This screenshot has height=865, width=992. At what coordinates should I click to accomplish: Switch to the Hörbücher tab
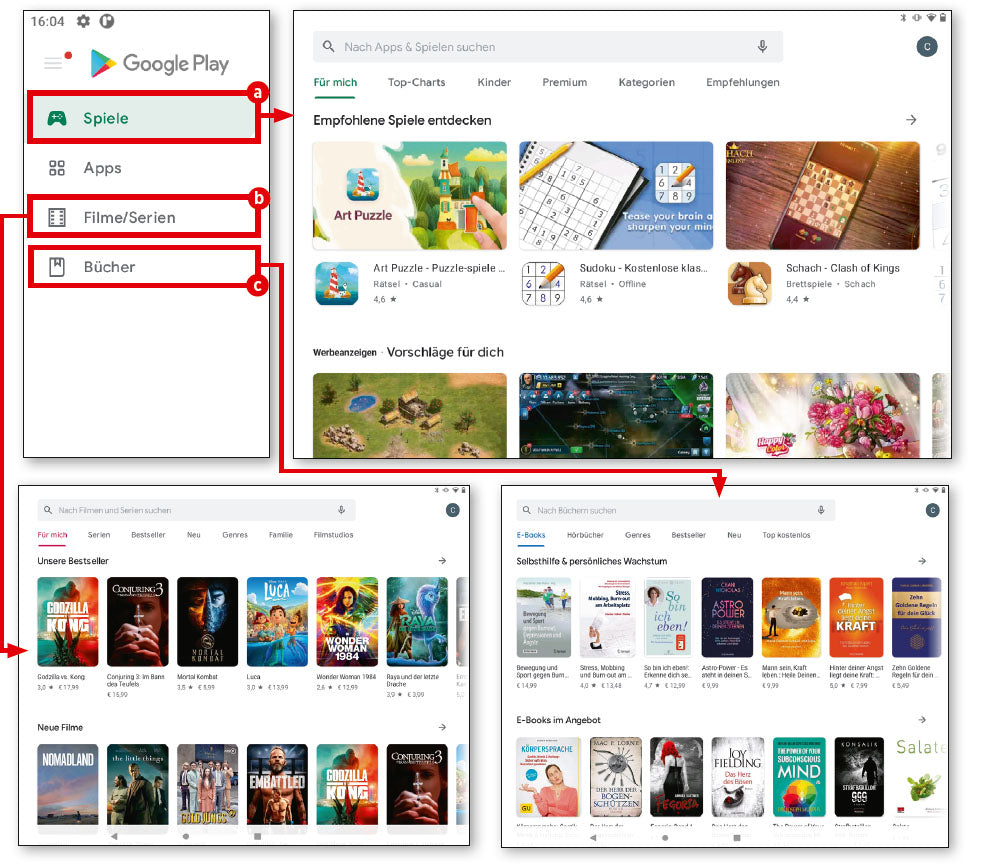point(584,535)
